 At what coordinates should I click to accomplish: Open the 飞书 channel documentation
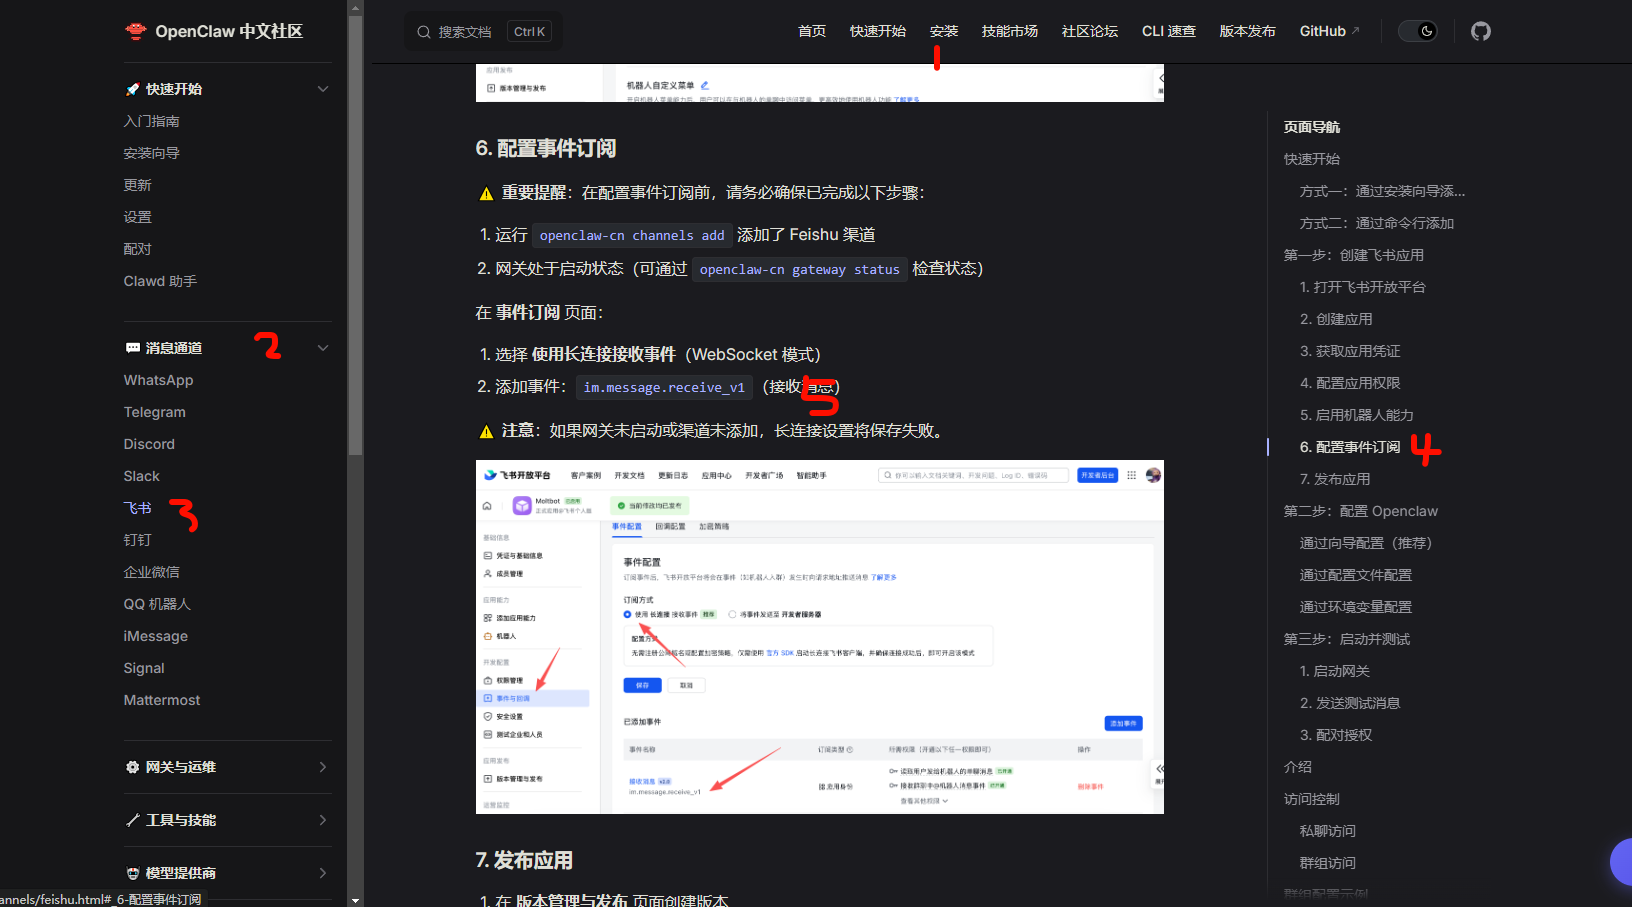(136, 507)
